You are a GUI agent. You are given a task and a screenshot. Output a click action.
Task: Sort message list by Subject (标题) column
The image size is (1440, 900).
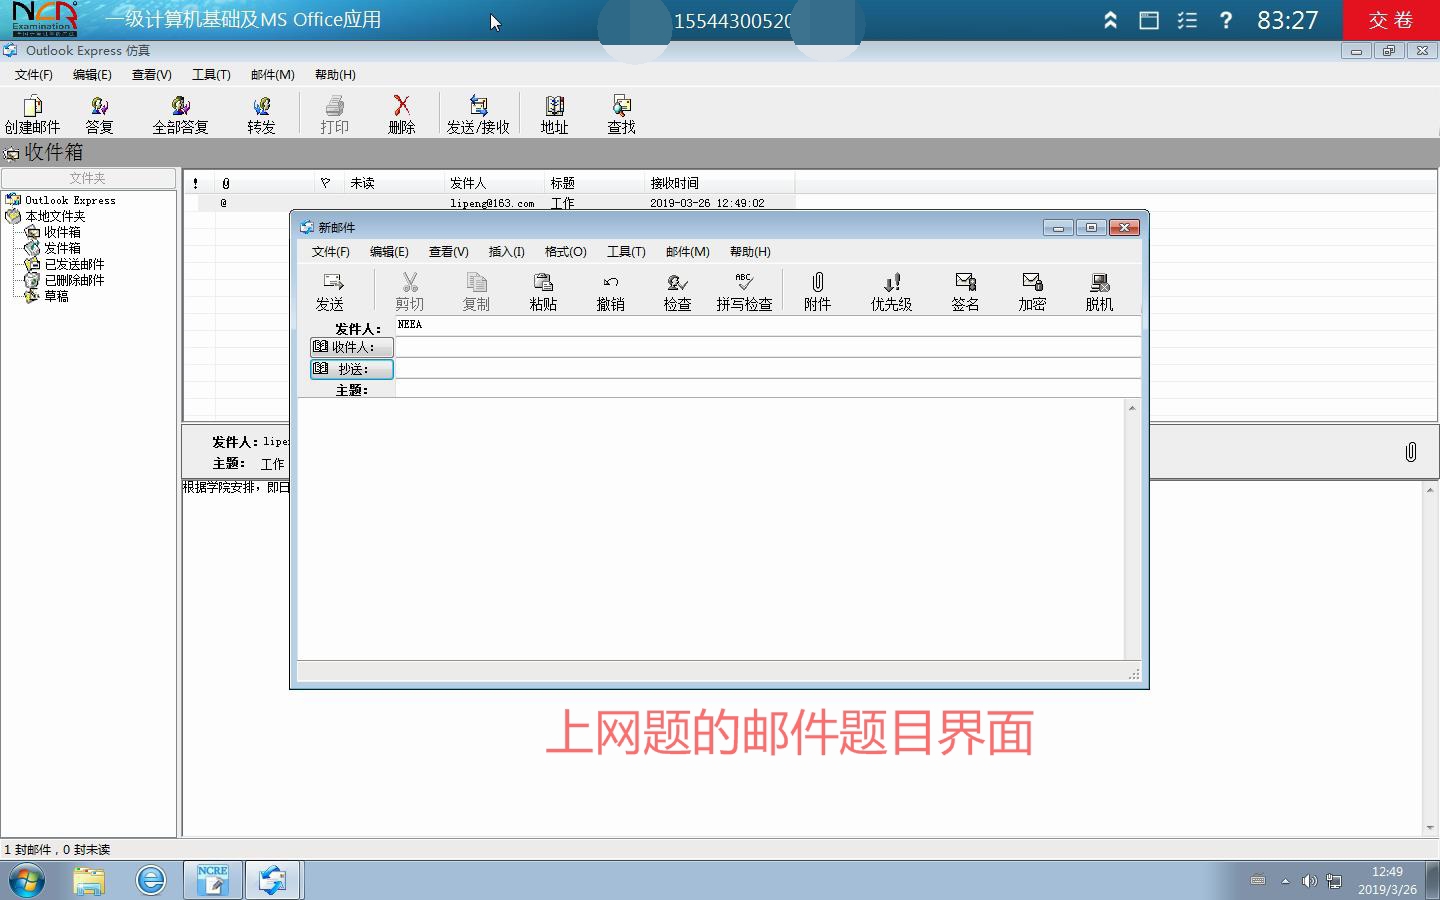[x=595, y=183]
